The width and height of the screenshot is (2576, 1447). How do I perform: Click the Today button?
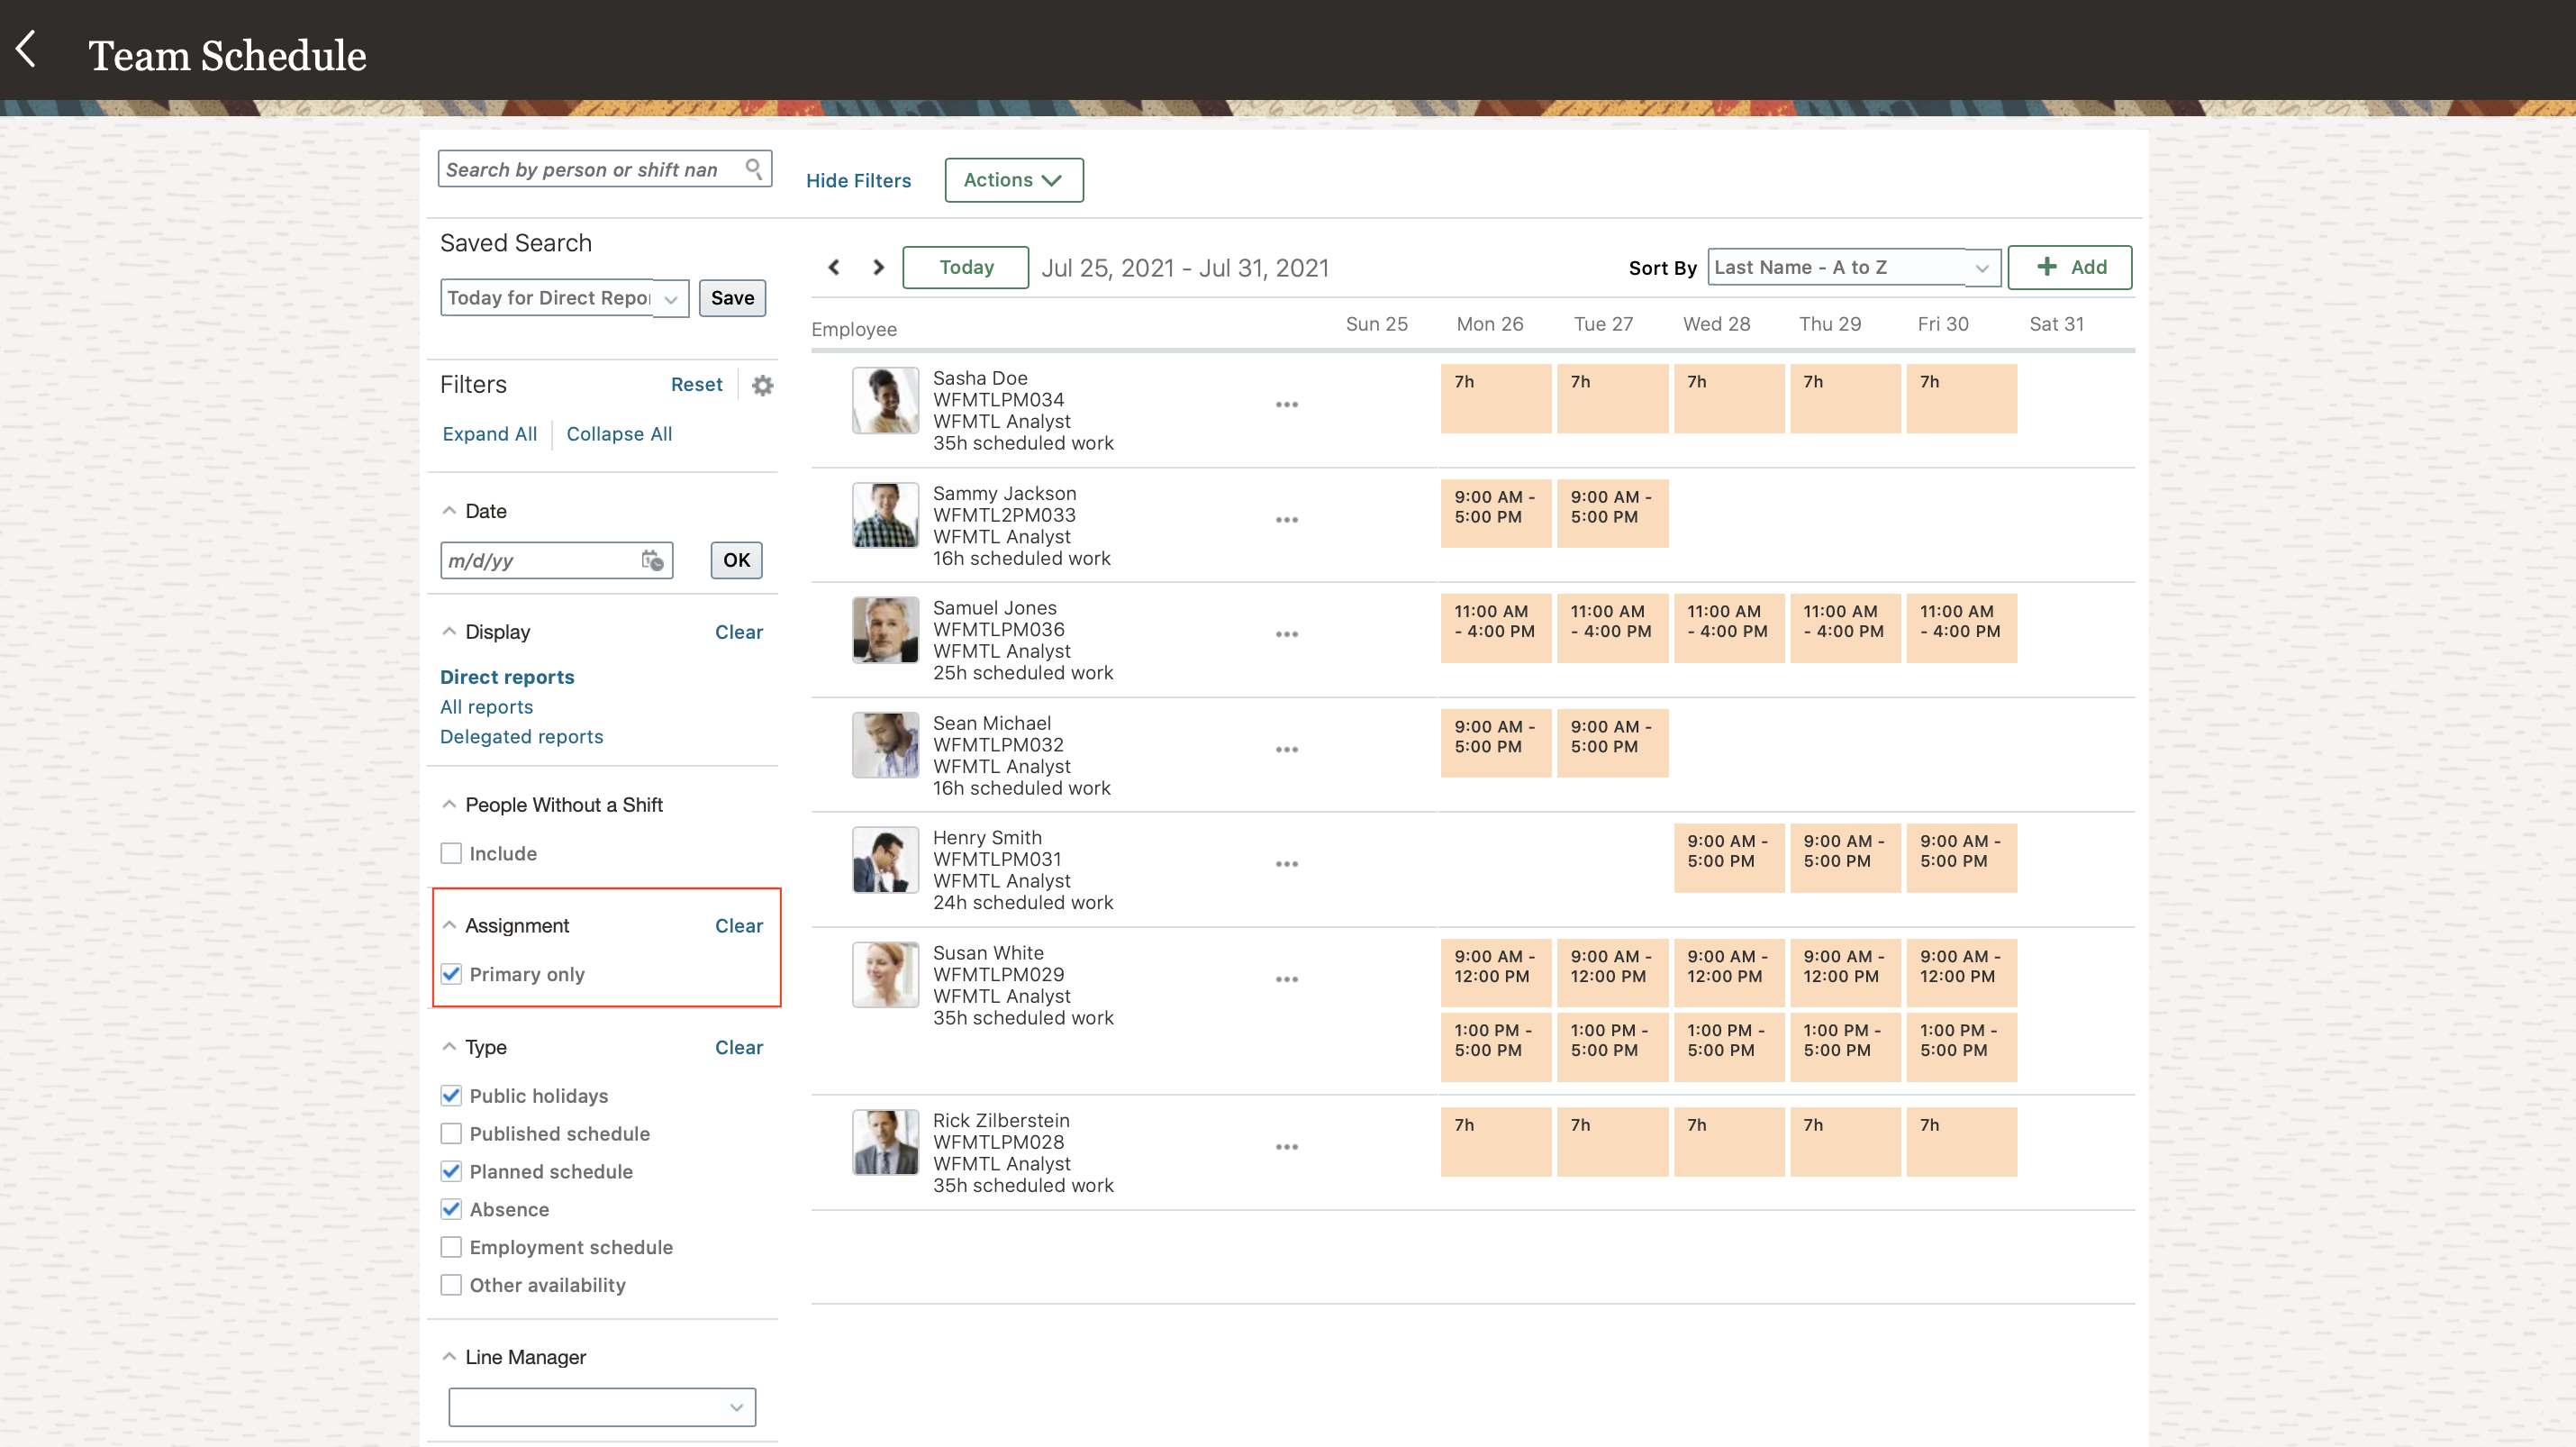(x=964, y=267)
